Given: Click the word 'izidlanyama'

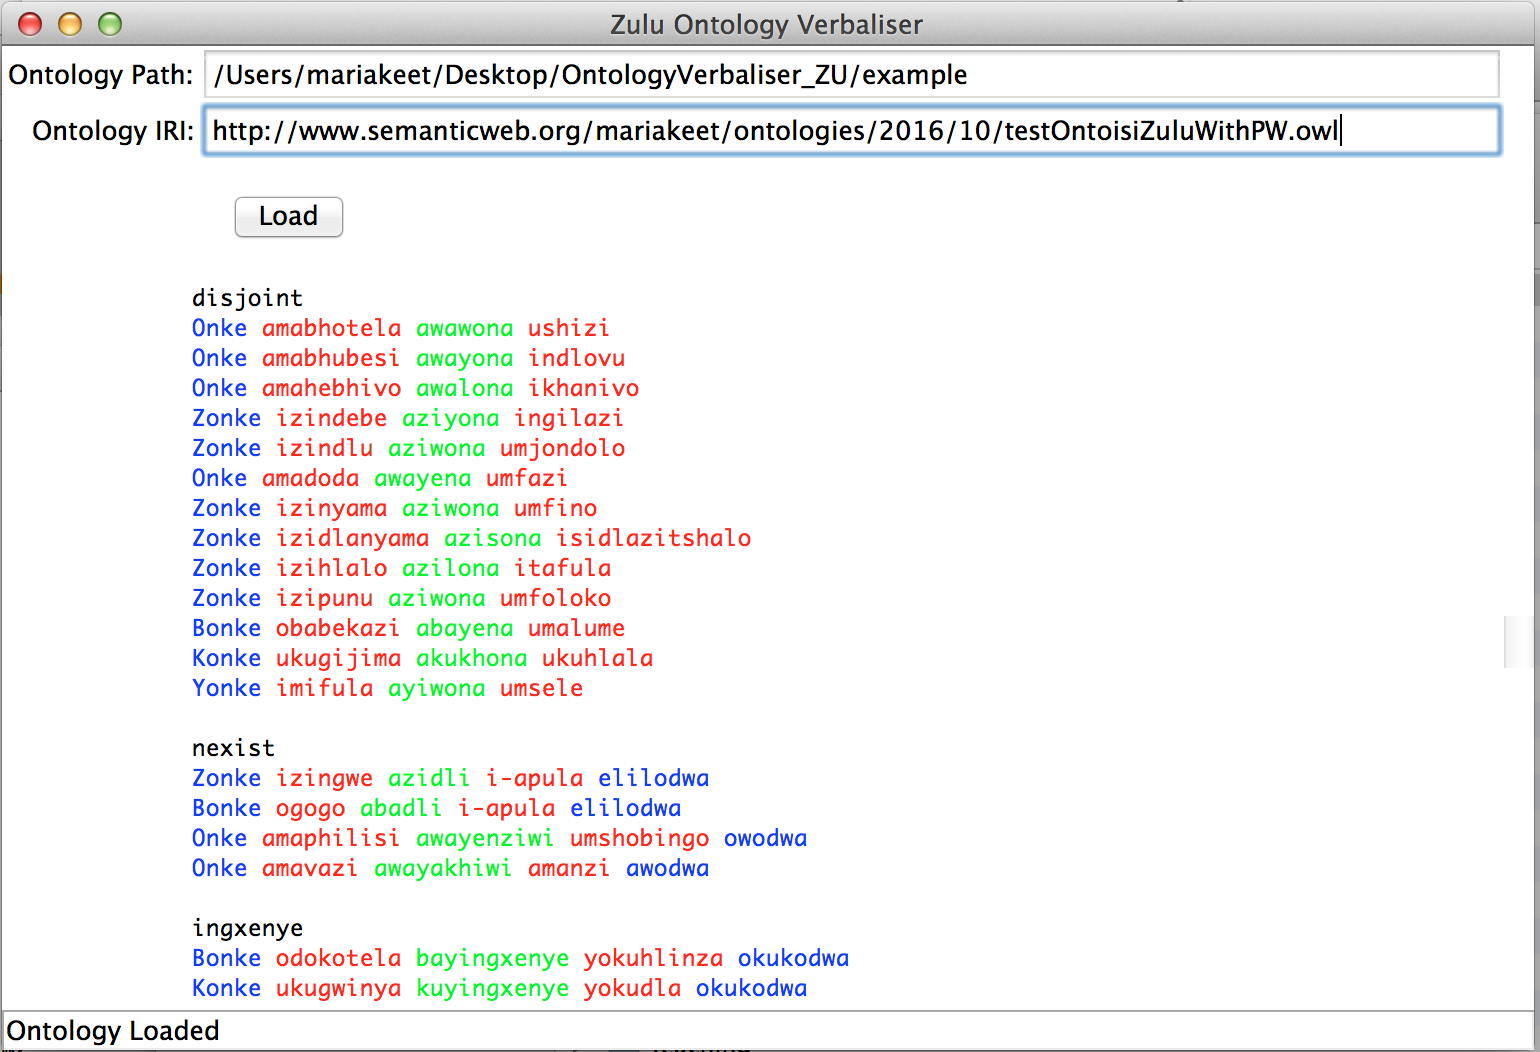Looking at the screenshot, I should (x=352, y=539).
